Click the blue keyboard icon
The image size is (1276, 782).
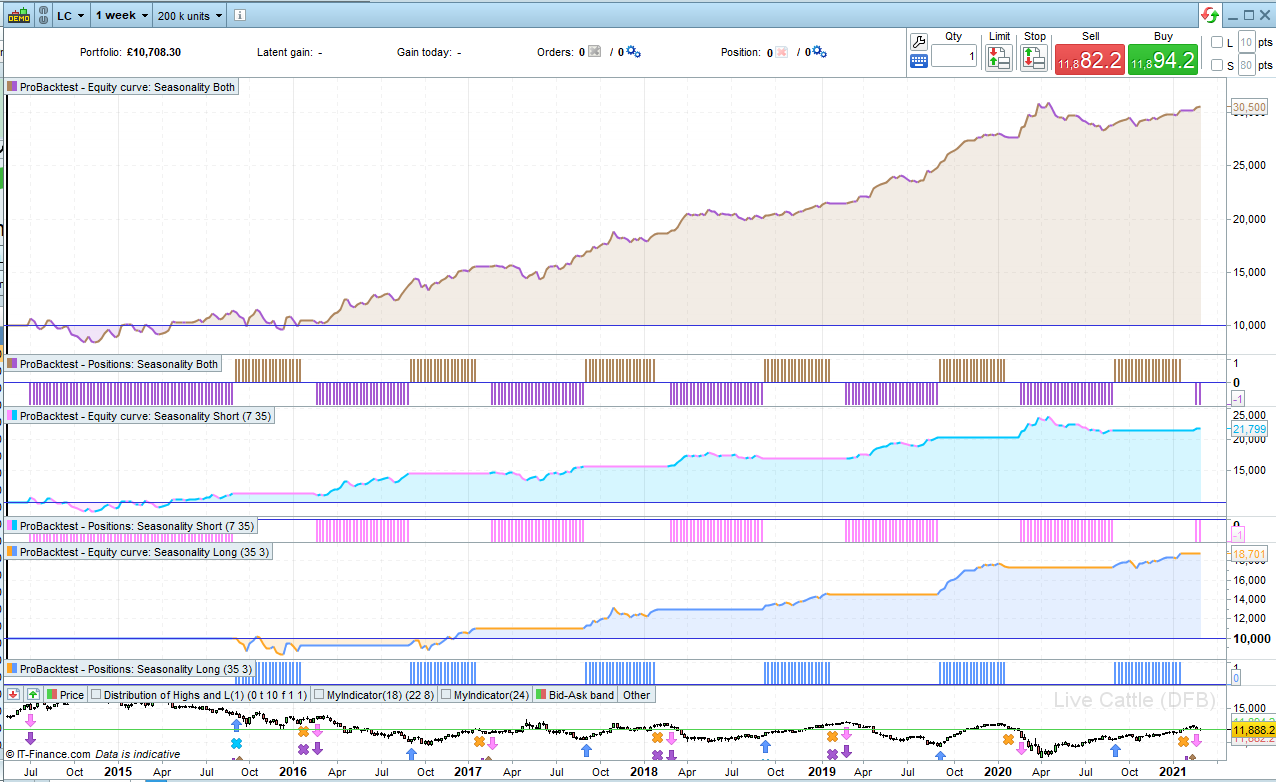click(919, 61)
